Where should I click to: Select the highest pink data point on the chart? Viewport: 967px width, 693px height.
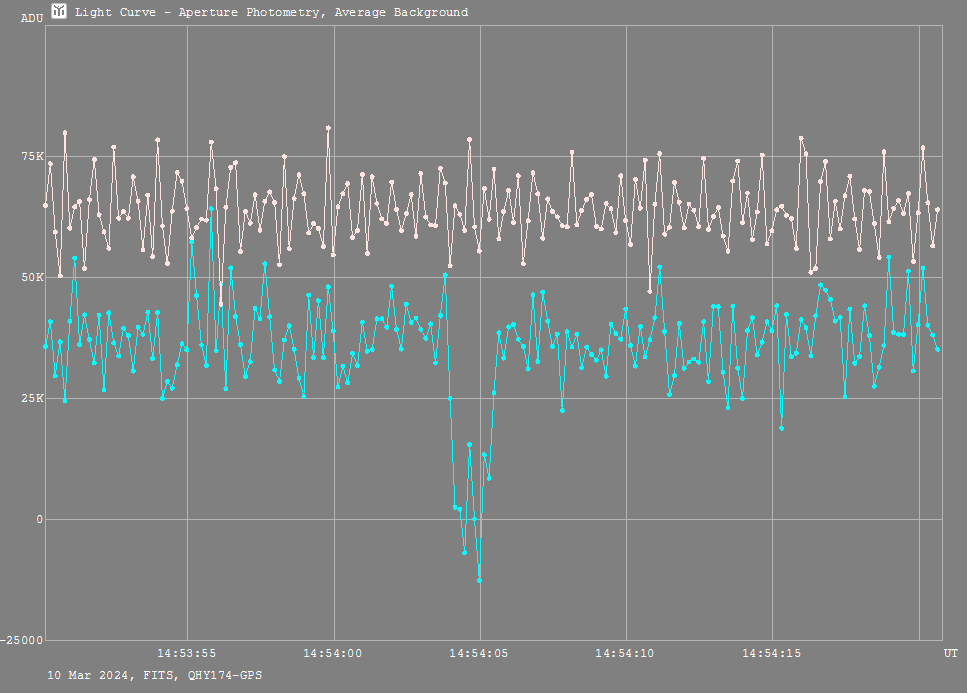click(x=328, y=128)
